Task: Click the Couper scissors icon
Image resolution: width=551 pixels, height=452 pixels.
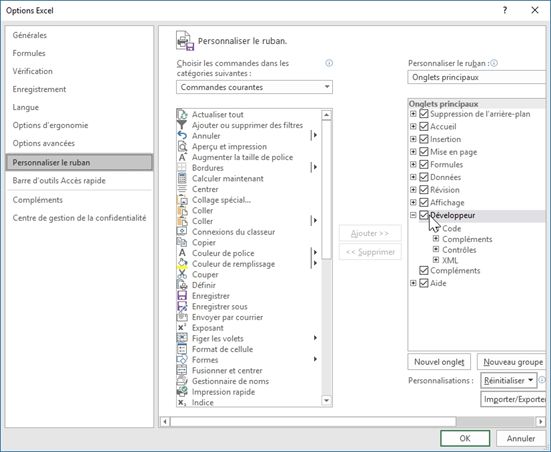Action: click(182, 275)
